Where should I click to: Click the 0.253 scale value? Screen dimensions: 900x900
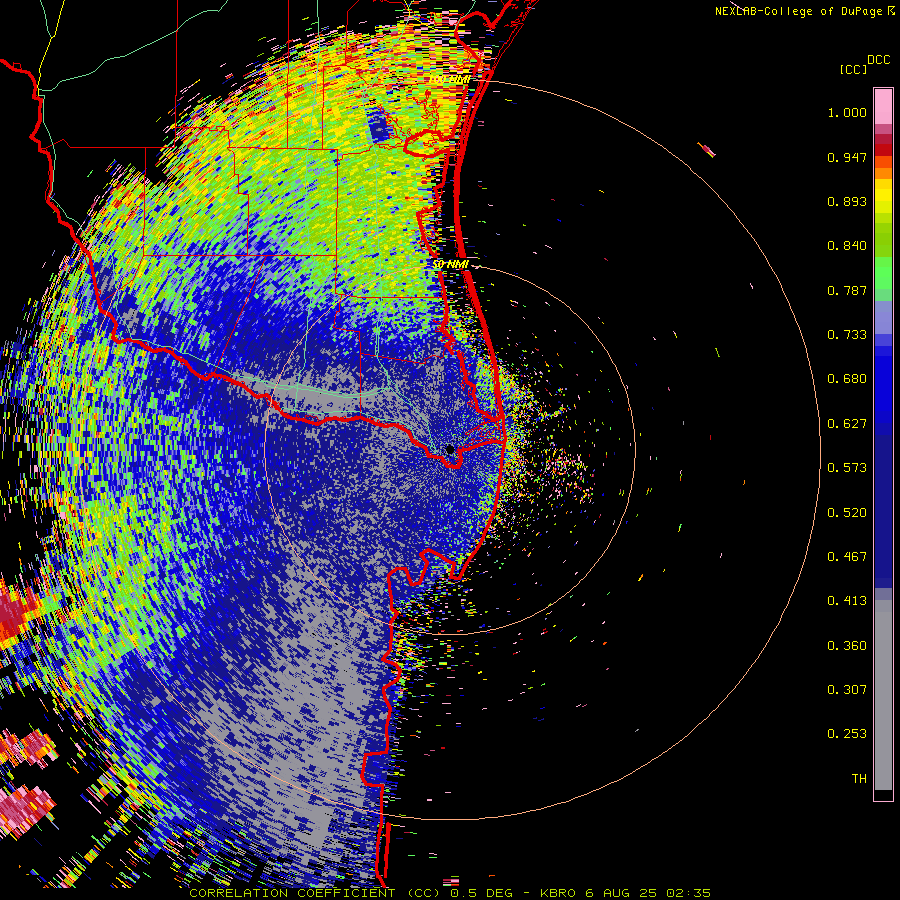847,734
